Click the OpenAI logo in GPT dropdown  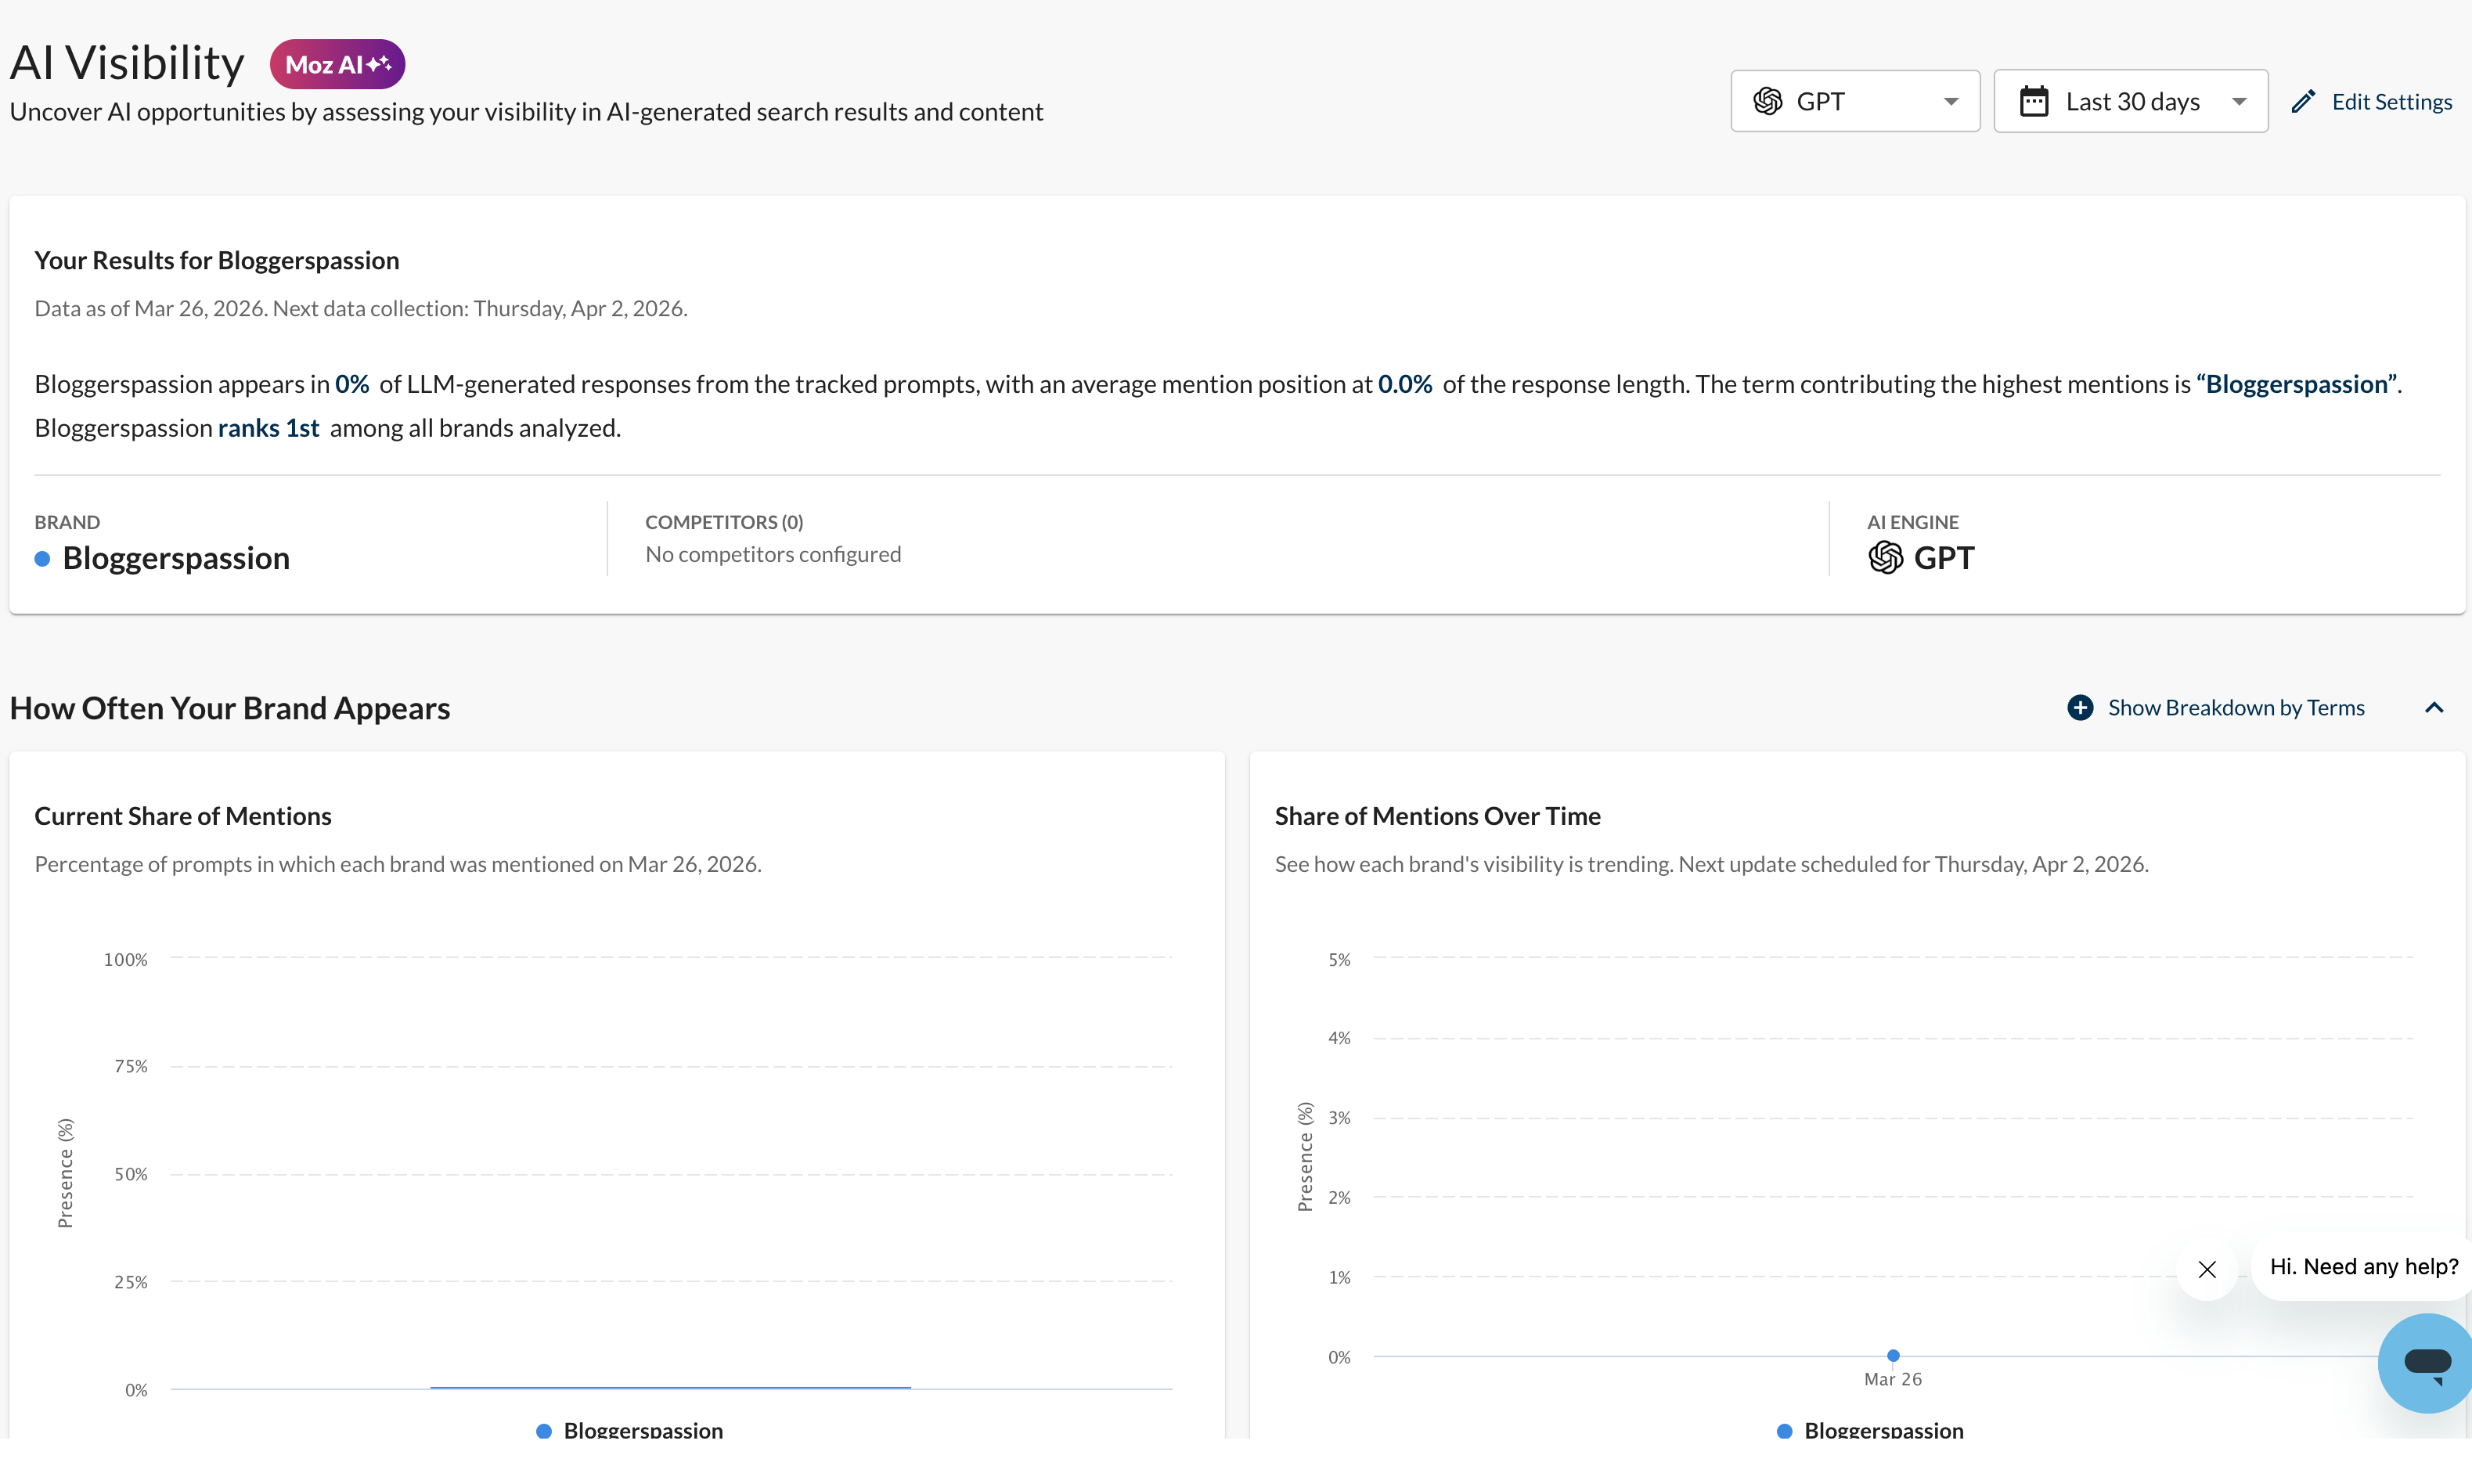[x=1767, y=101]
